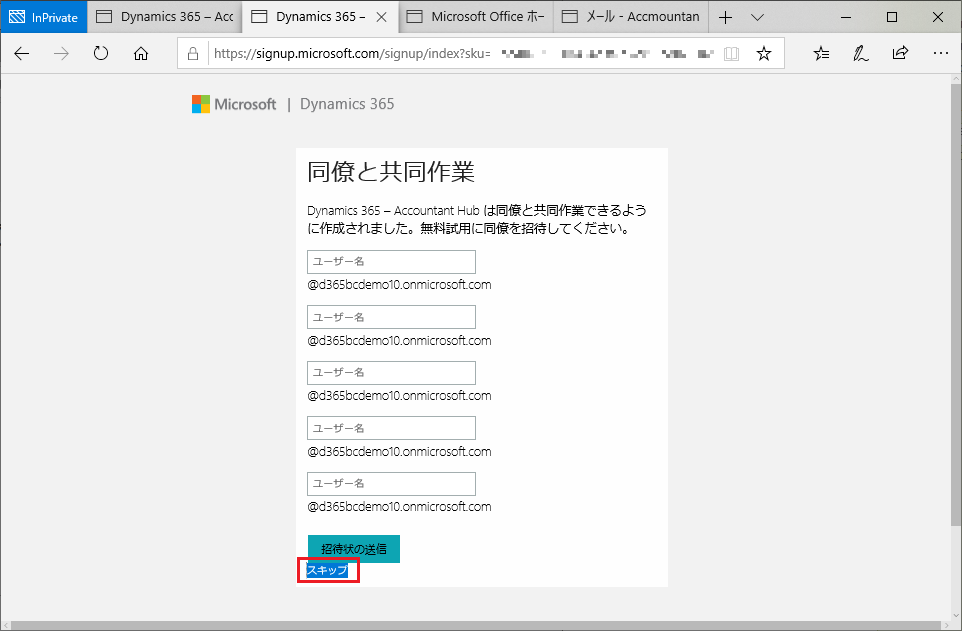Click the Share page icon
This screenshot has width=962, height=631.
tap(900, 54)
